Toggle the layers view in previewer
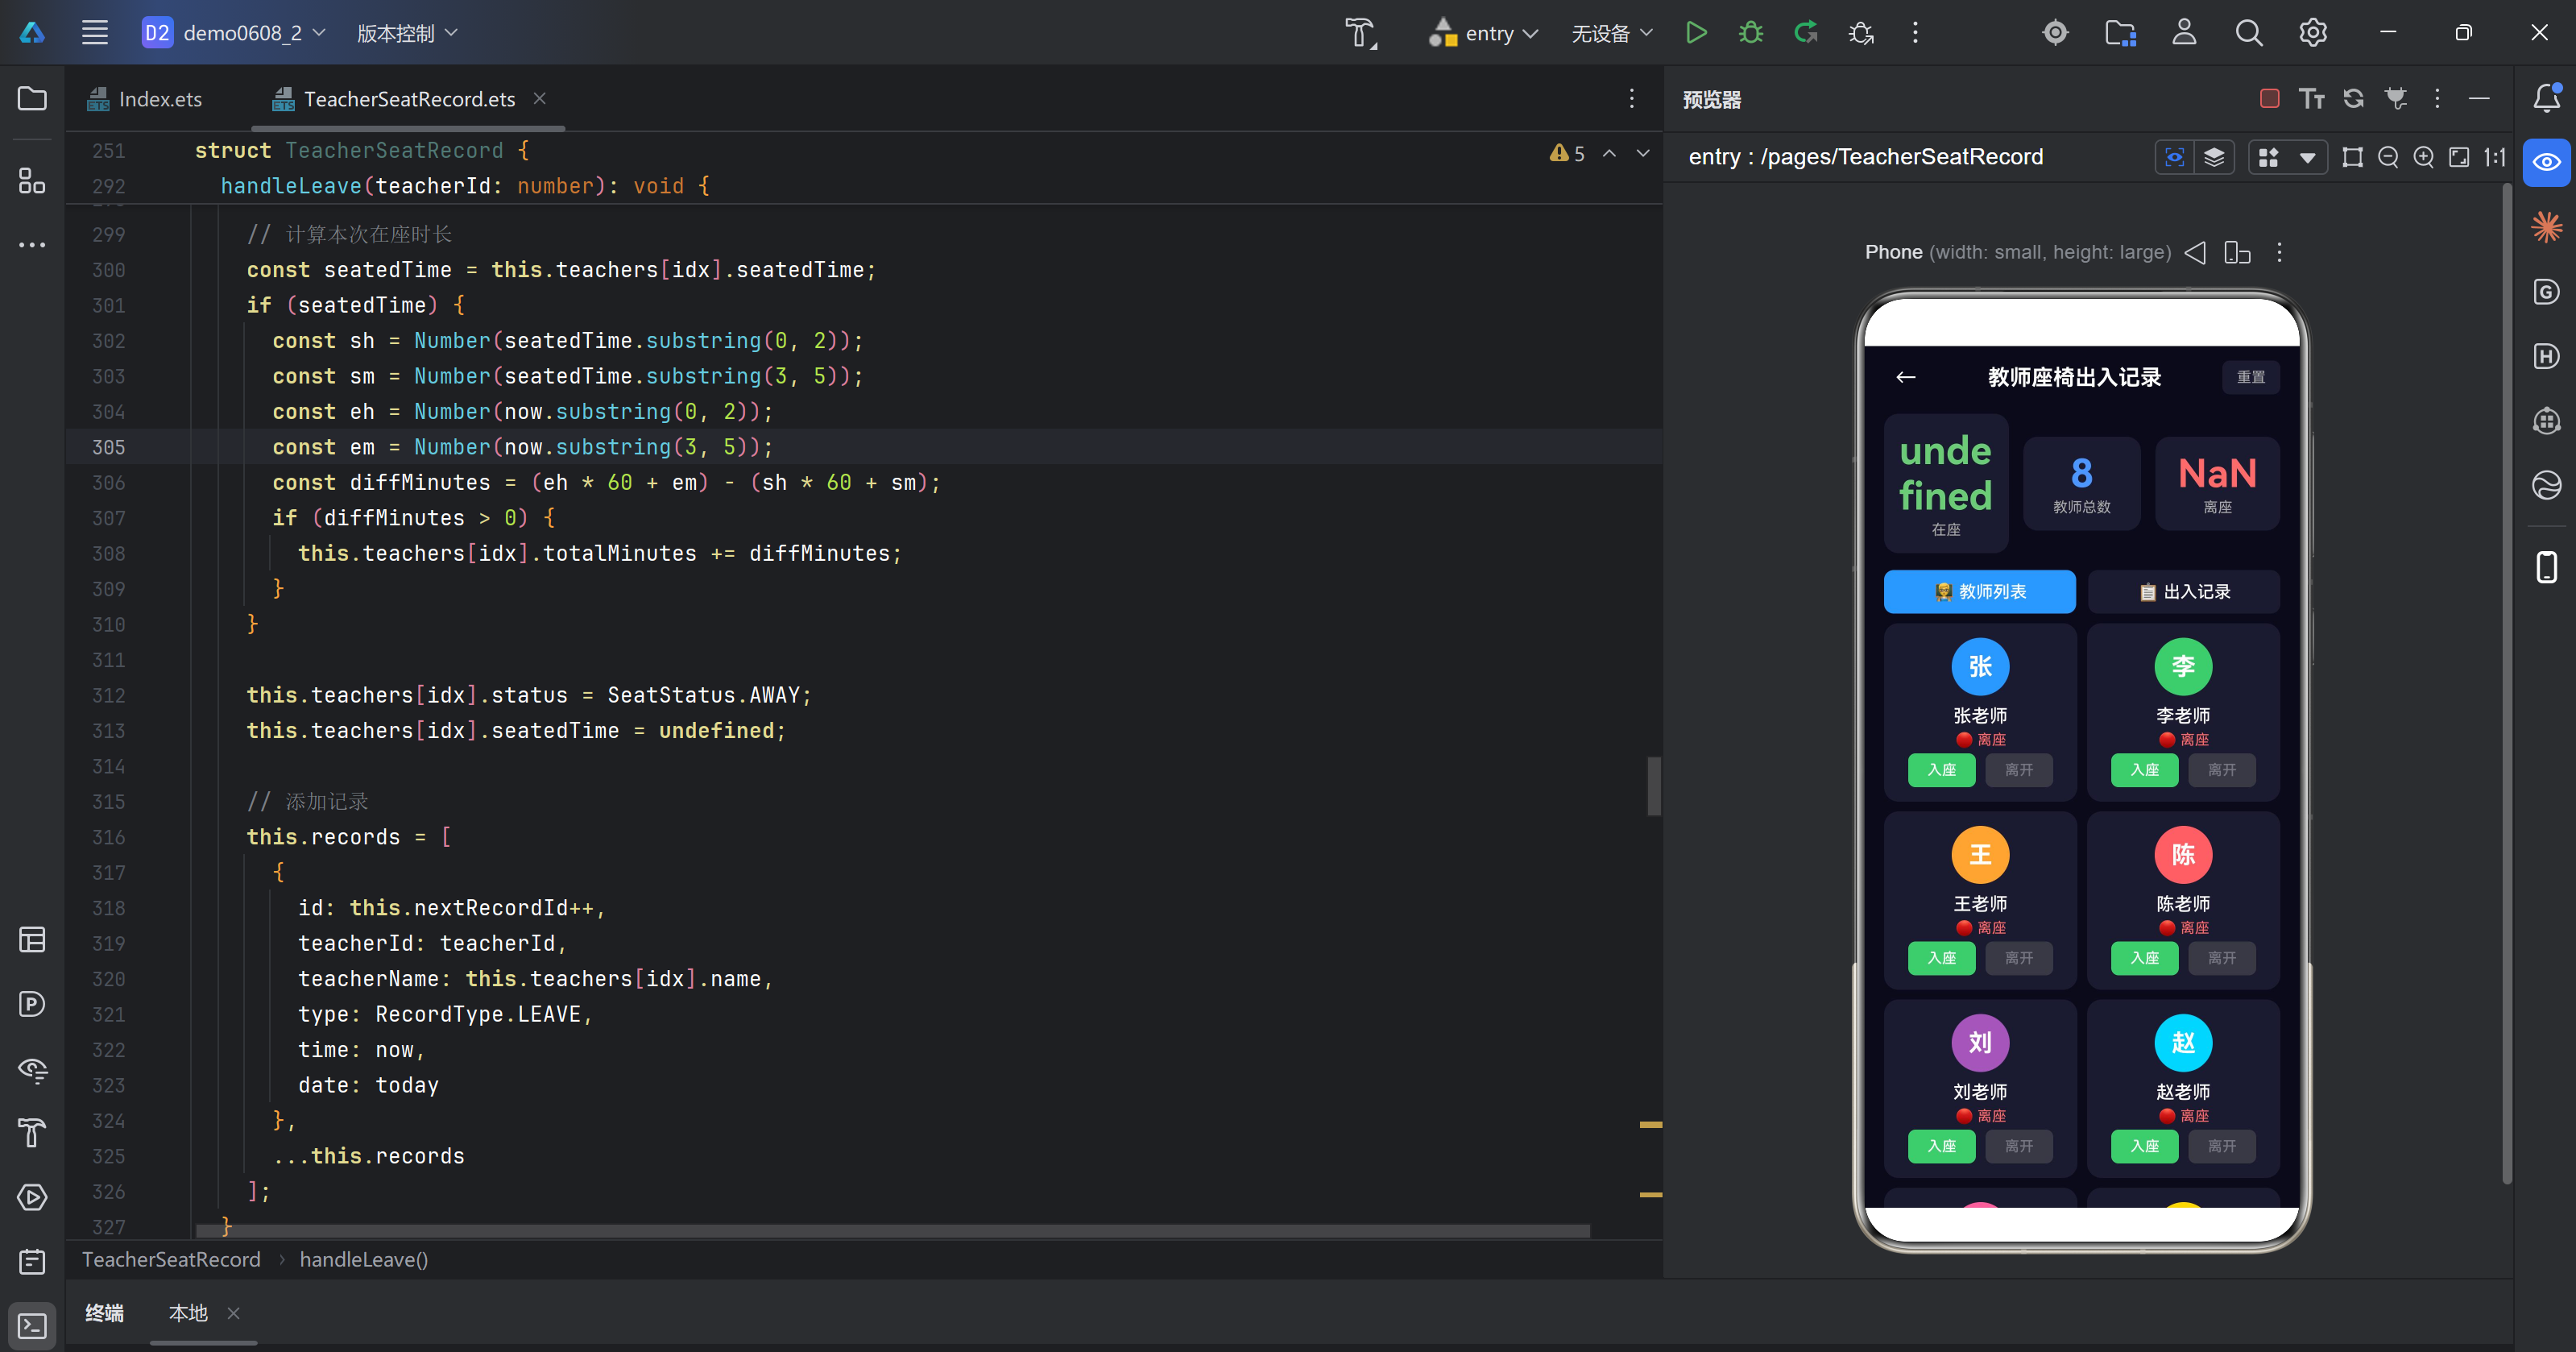This screenshot has height=1352, width=2576. pyautogui.click(x=2214, y=157)
